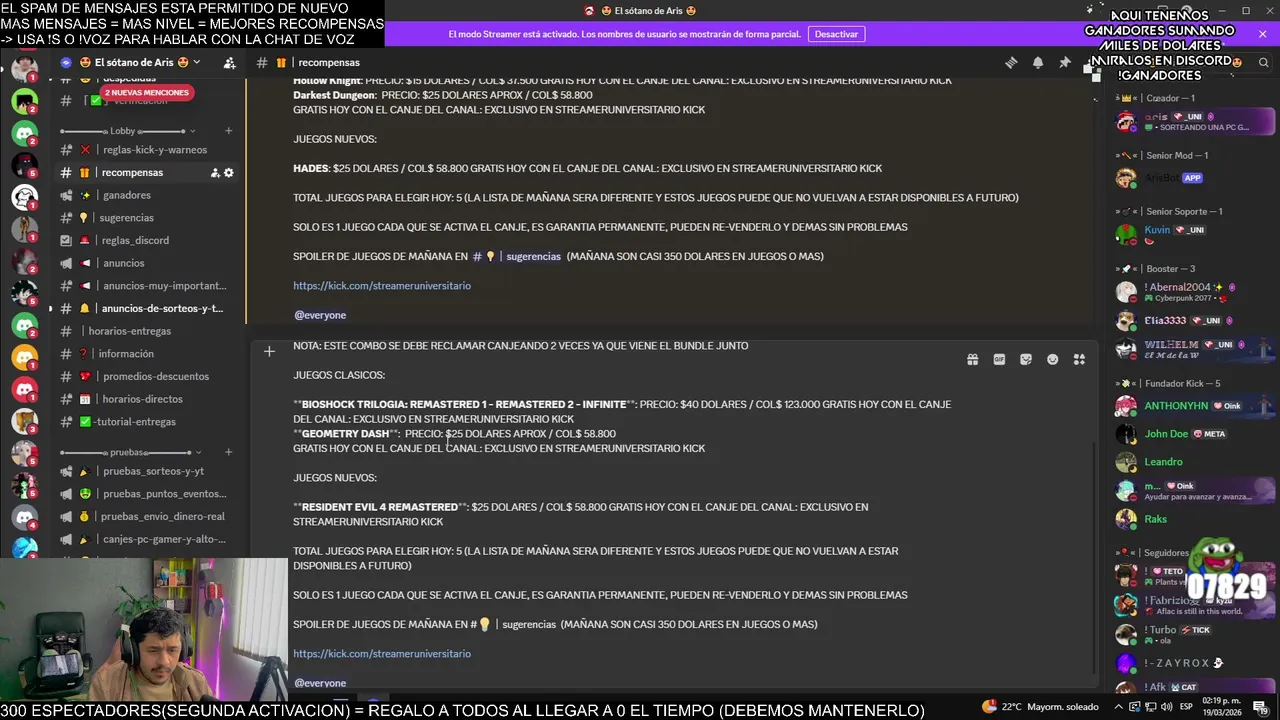This screenshot has height=720, width=1280.
Task: Open the aris member avatar in member list
Action: [1127, 122]
